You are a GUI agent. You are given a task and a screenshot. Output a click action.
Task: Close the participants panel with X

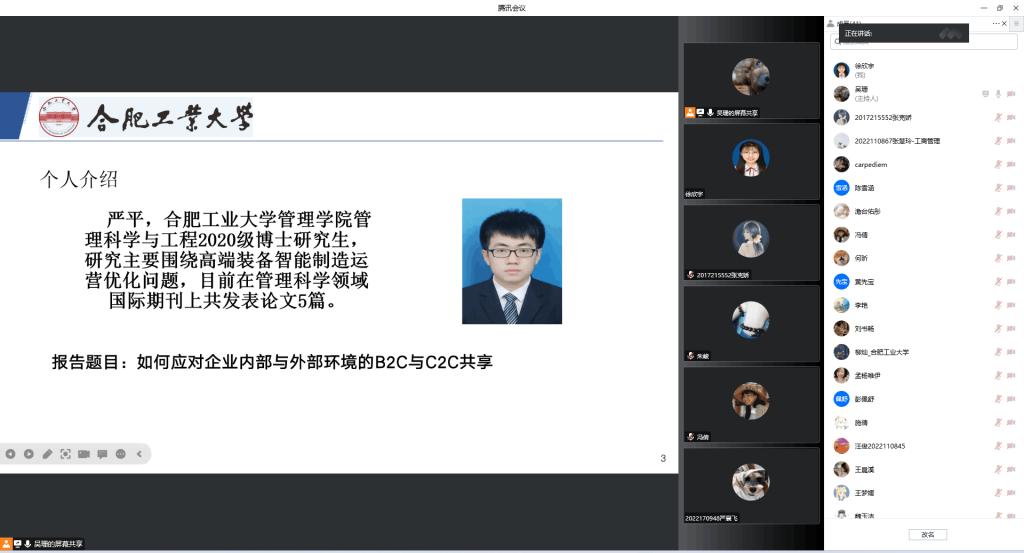(1005, 22)
